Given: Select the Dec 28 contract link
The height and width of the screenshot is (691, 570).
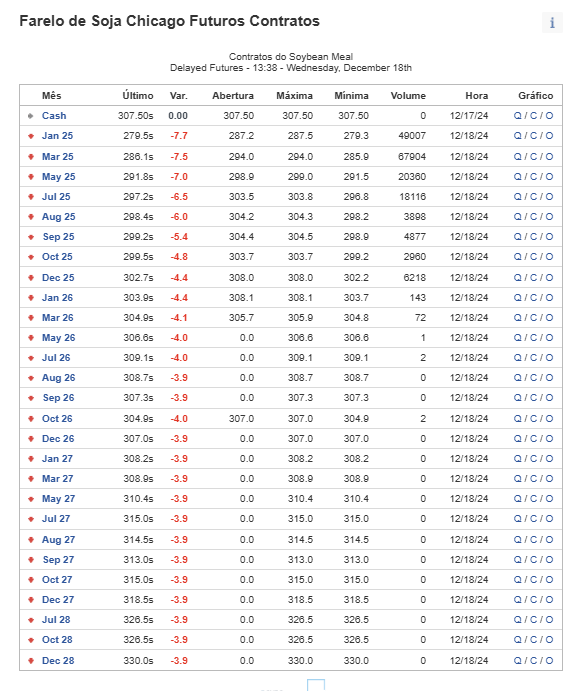Looking at the screenshot, I should (x=58, y=661).
